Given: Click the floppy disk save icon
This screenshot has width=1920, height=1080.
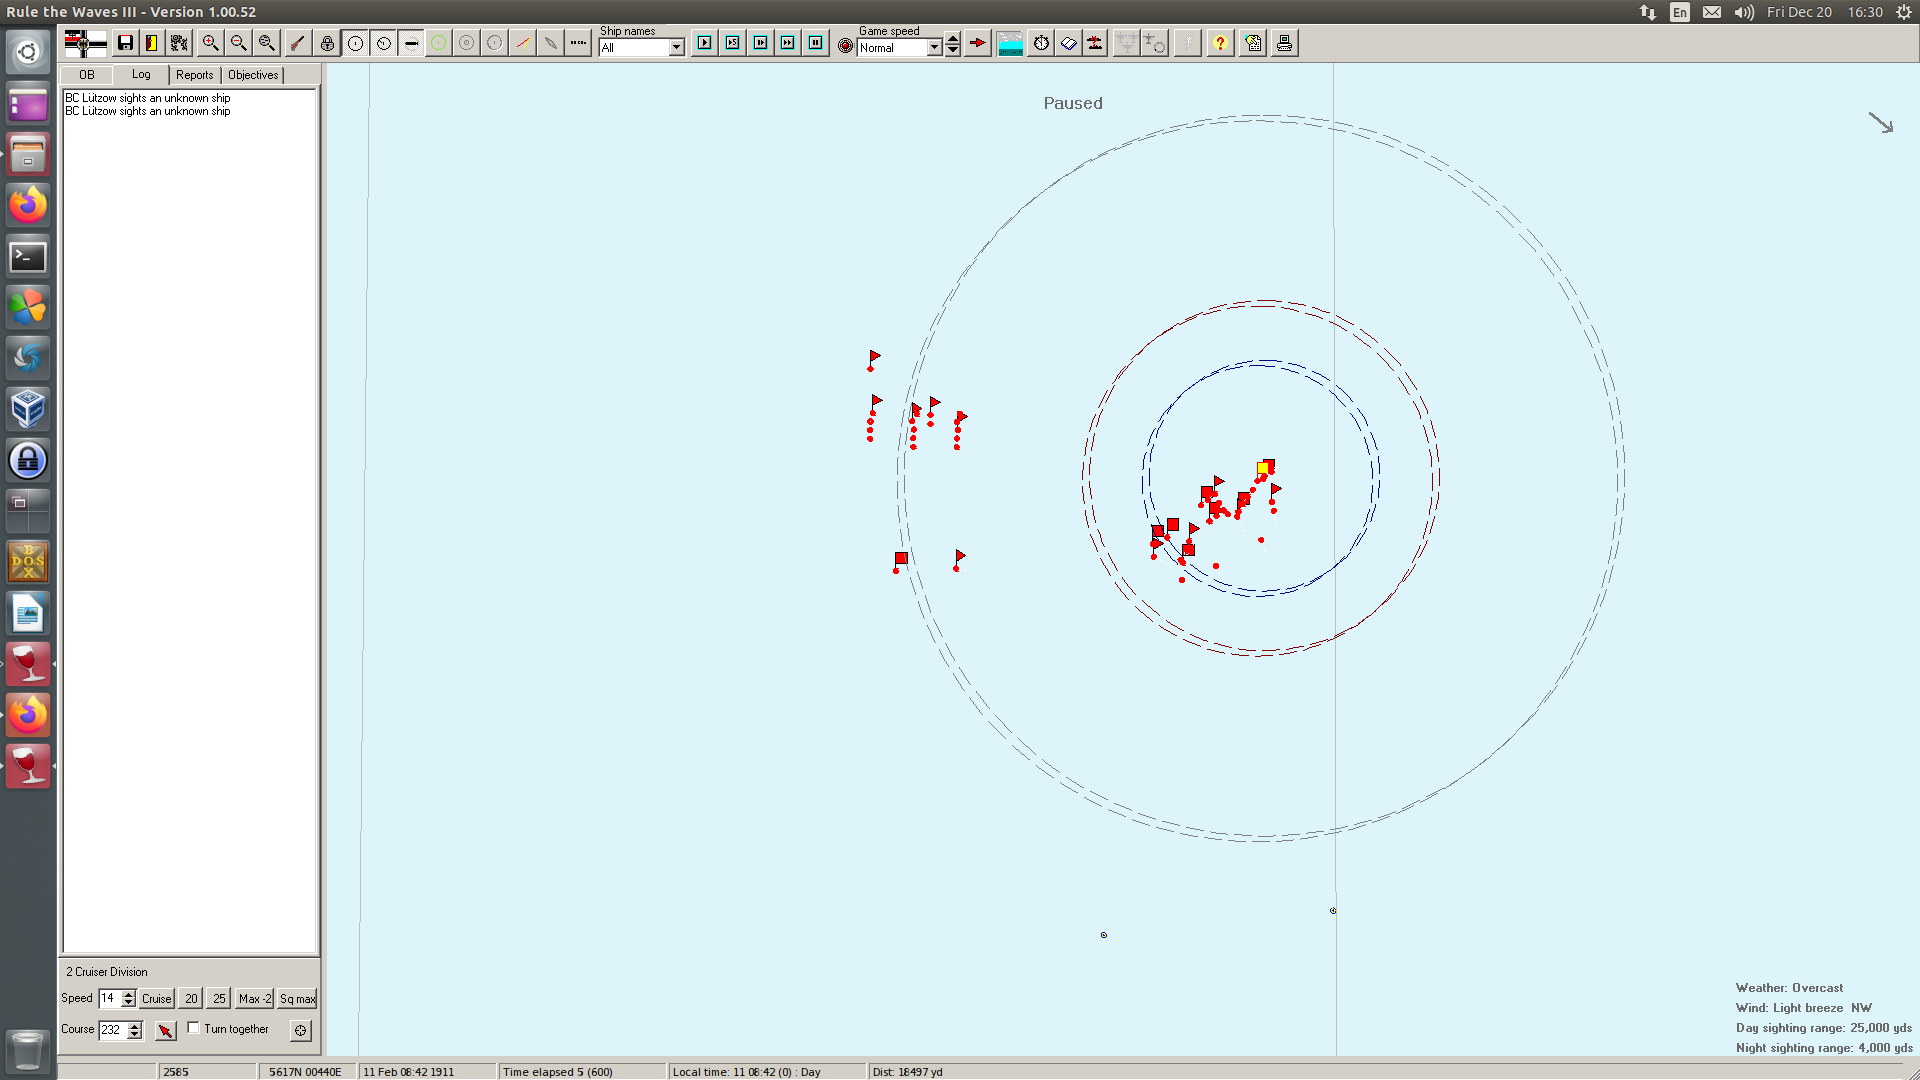Looking at the screenshot, I should click(x=125, y=43).
